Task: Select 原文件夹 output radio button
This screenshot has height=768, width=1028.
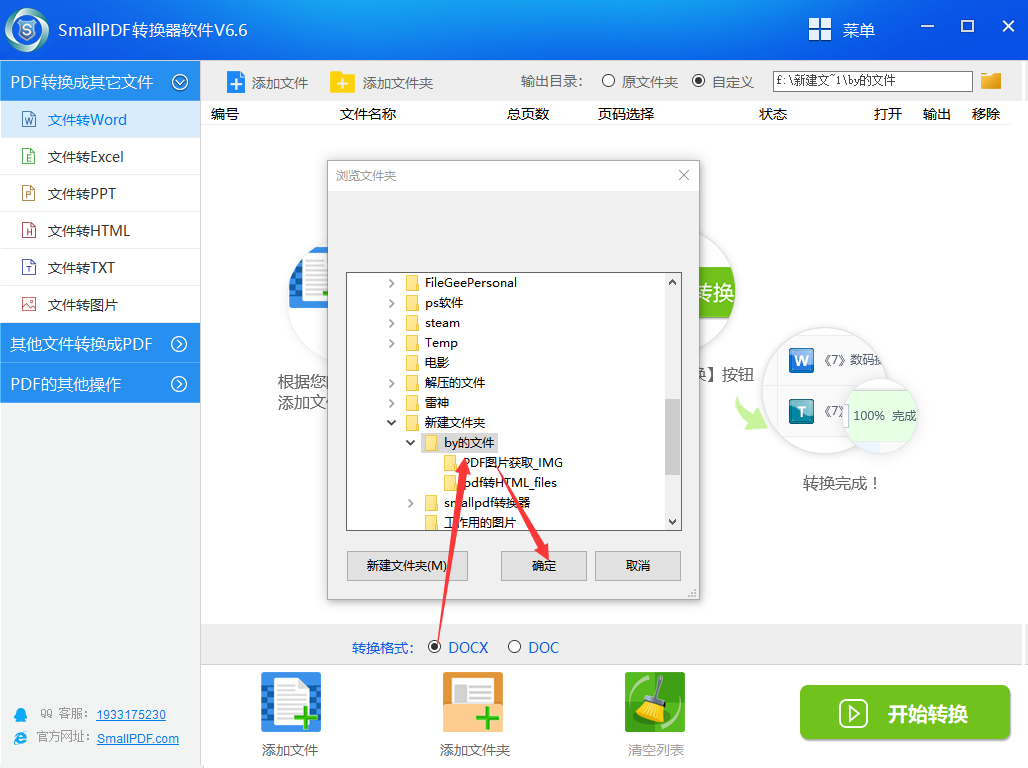Action: pos(608,81)
